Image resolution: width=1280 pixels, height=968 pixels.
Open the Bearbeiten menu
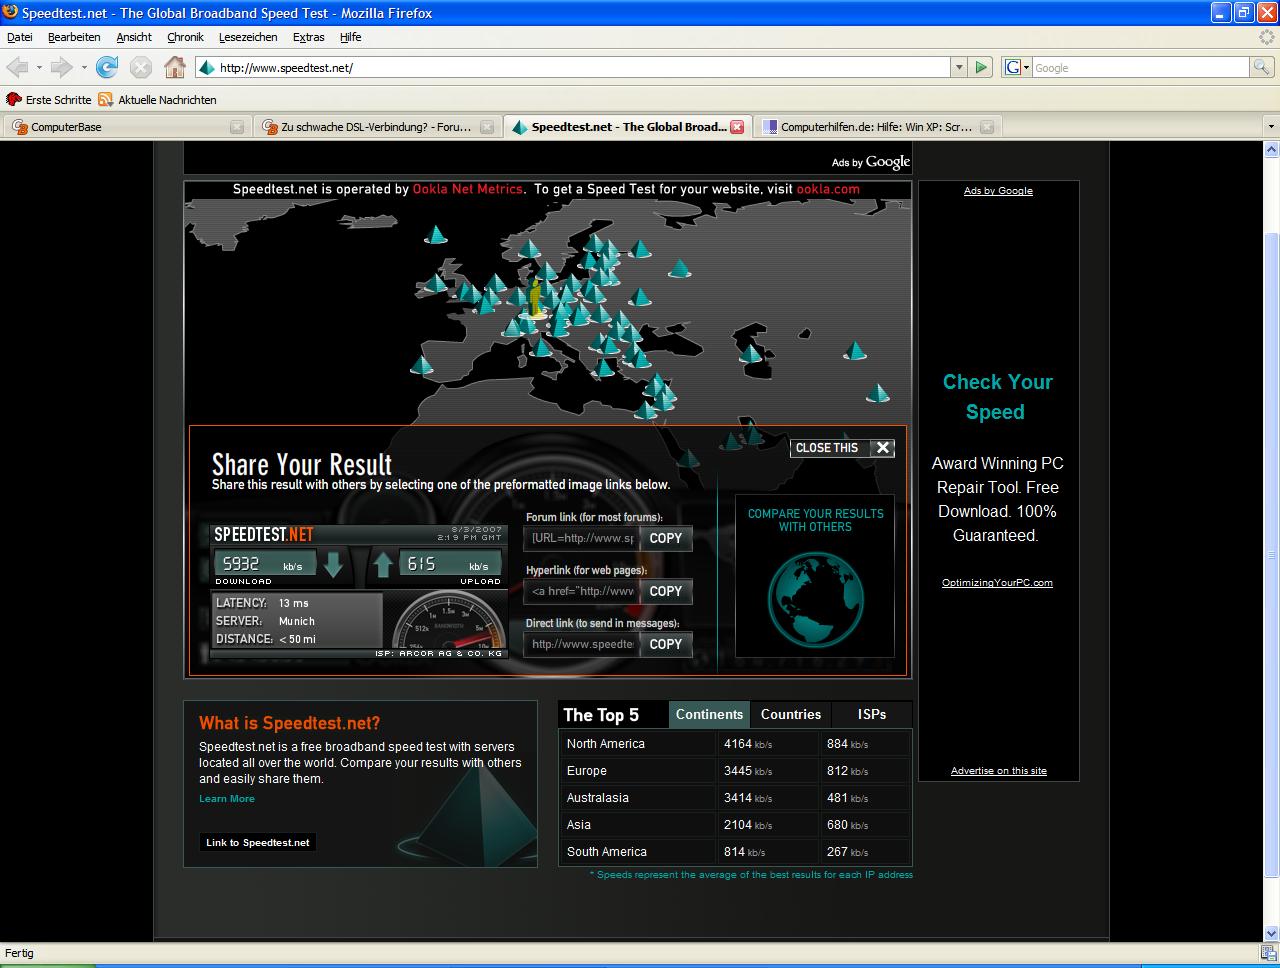(x=74, y=37)
